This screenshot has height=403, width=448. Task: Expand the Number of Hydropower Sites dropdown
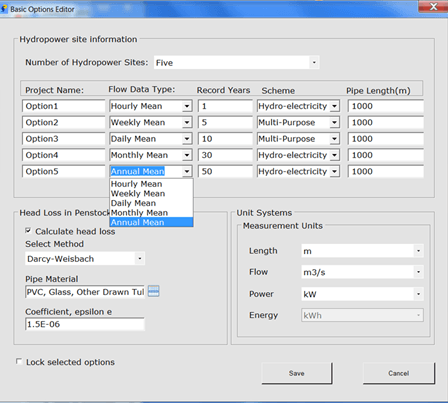pos(314,62)
